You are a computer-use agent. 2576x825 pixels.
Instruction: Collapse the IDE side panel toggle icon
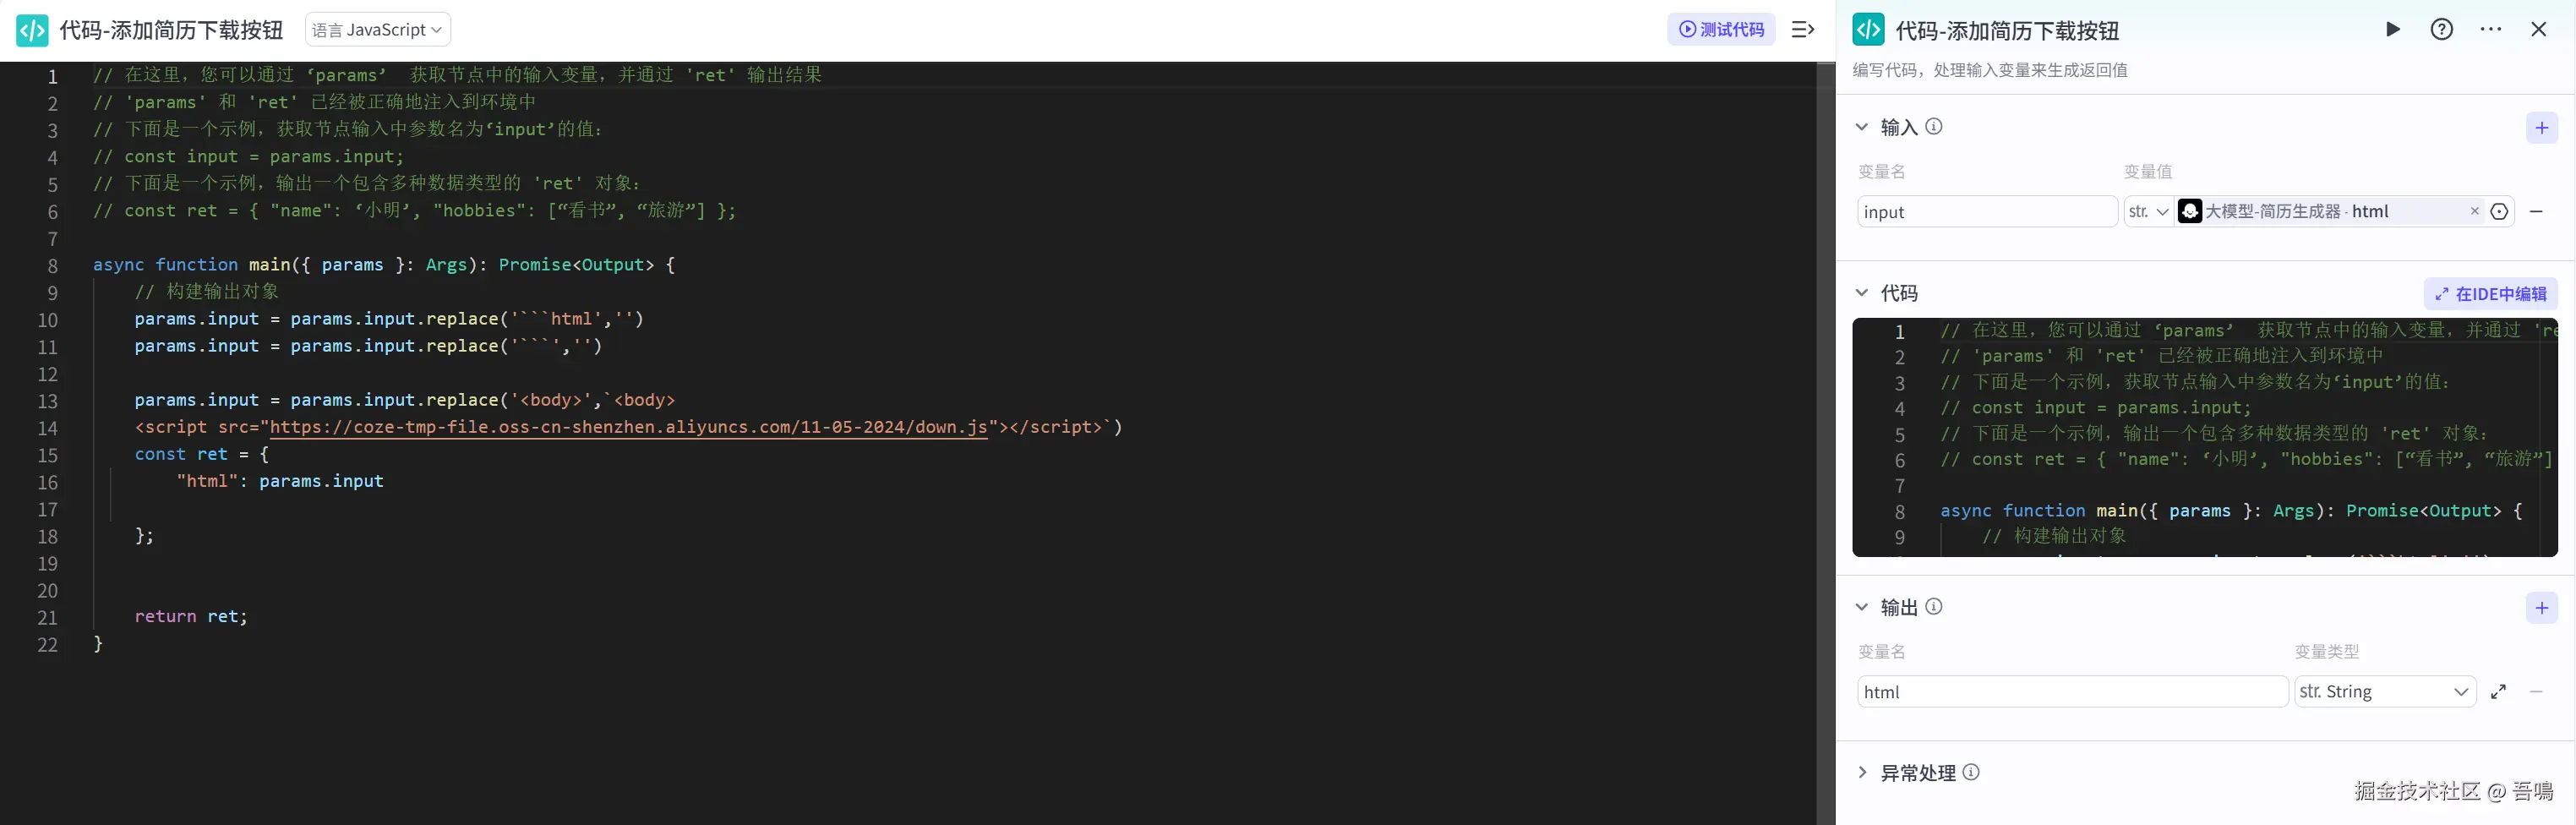(1803, 30)
